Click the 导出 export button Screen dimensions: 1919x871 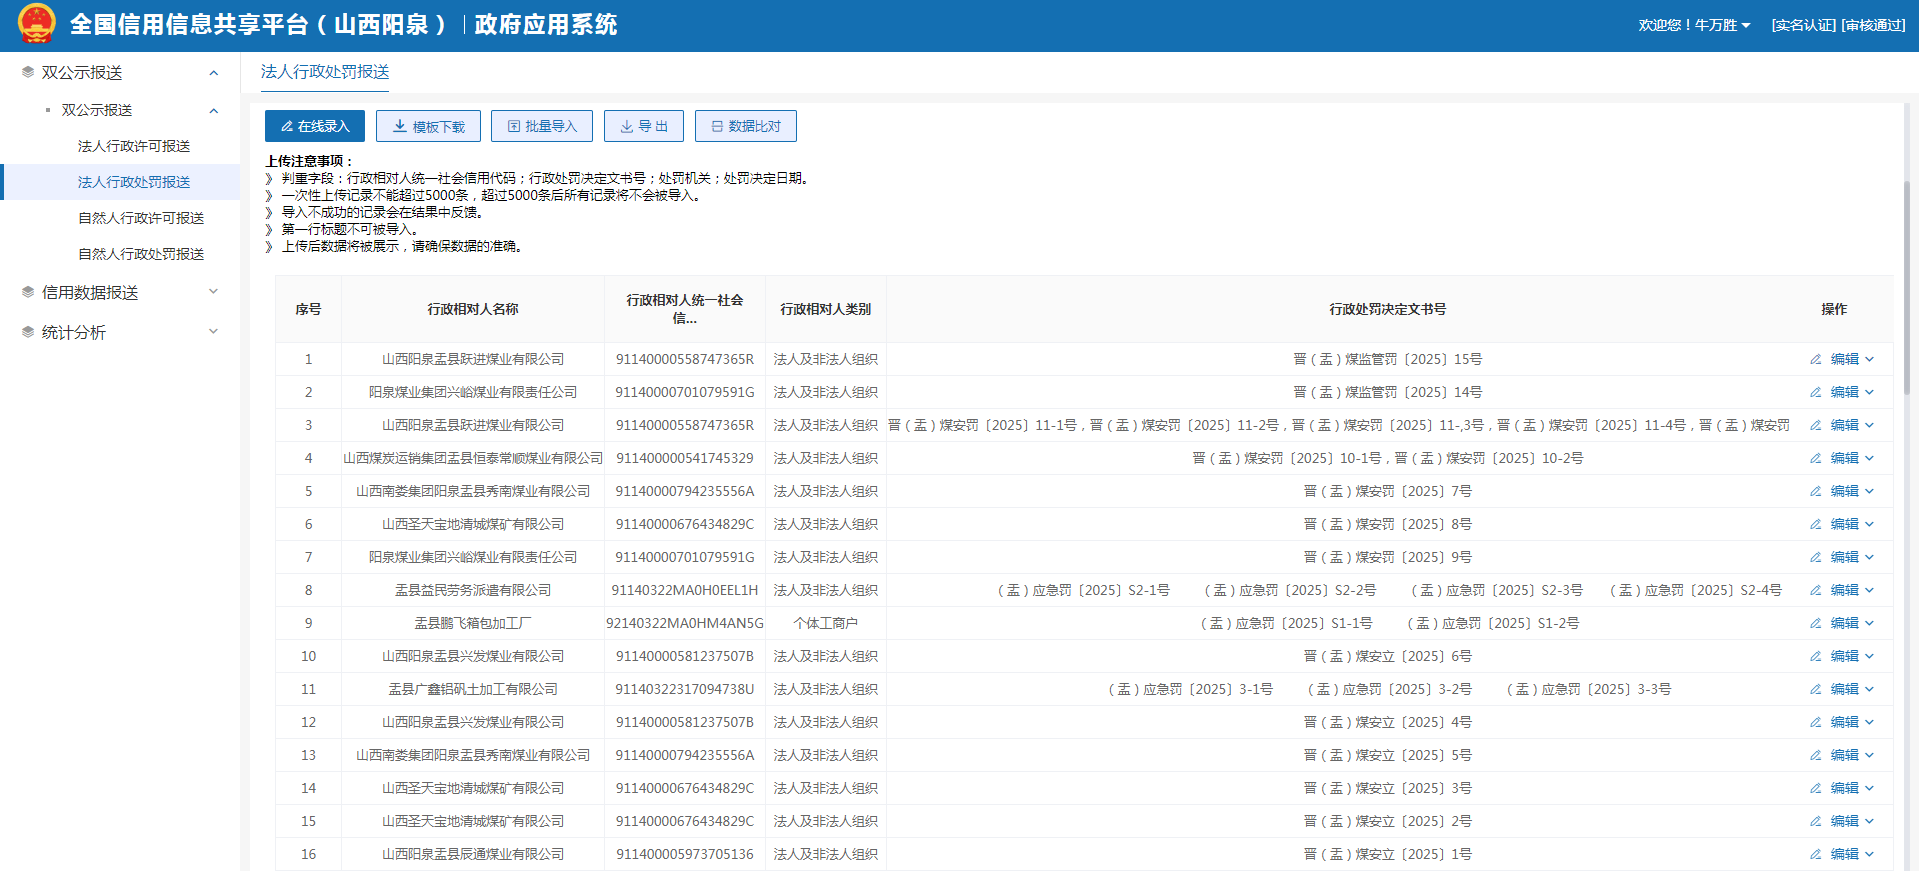(x=643, y=126)
